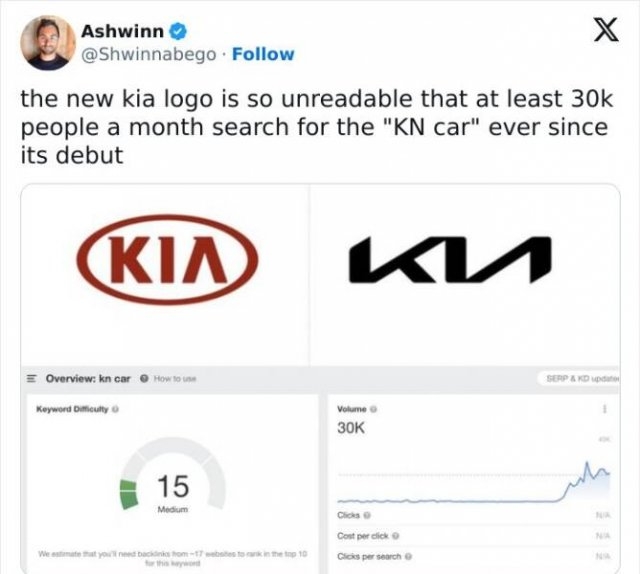The width and height of the screenshot is (640, 574).
Task: Click the question mark icon before How to use
Action: 146,381
